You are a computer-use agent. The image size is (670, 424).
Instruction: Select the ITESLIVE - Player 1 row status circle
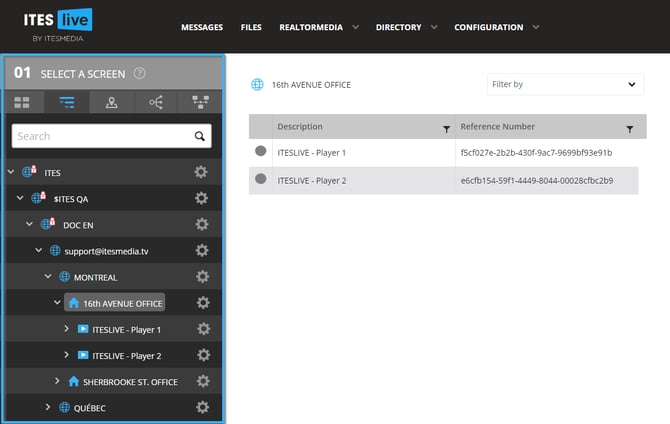tap(261, 152)
